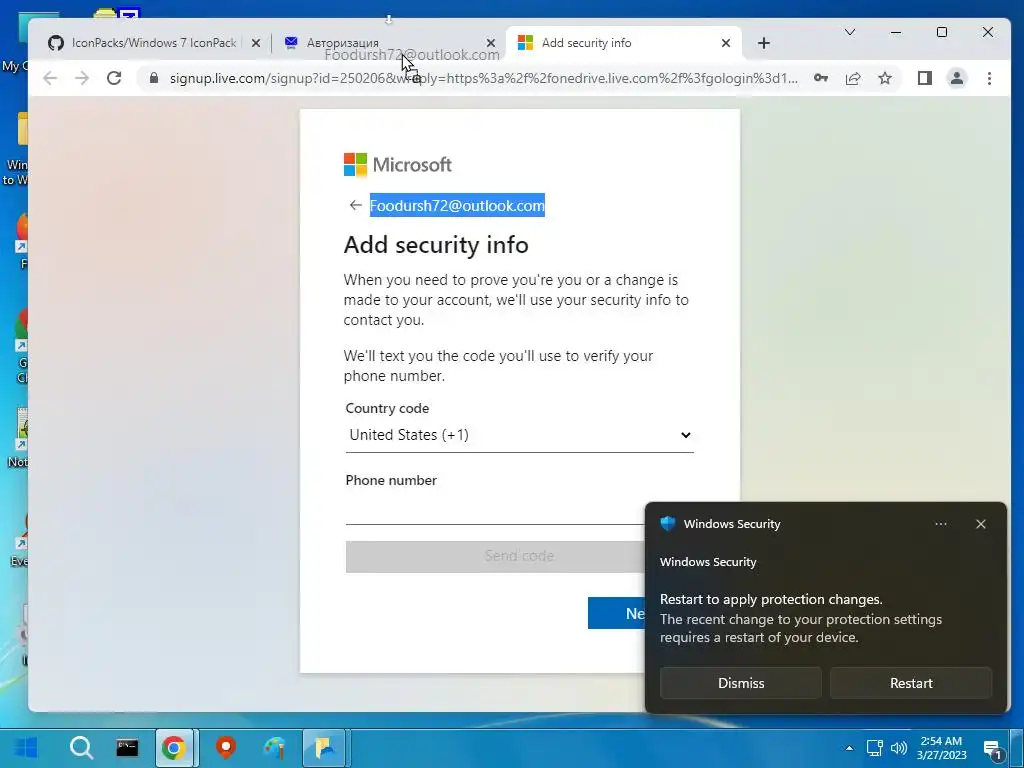Screen dimensions: 1024x768
Task: Close the IconPacks GitHub tab
Action: (256, 43)
